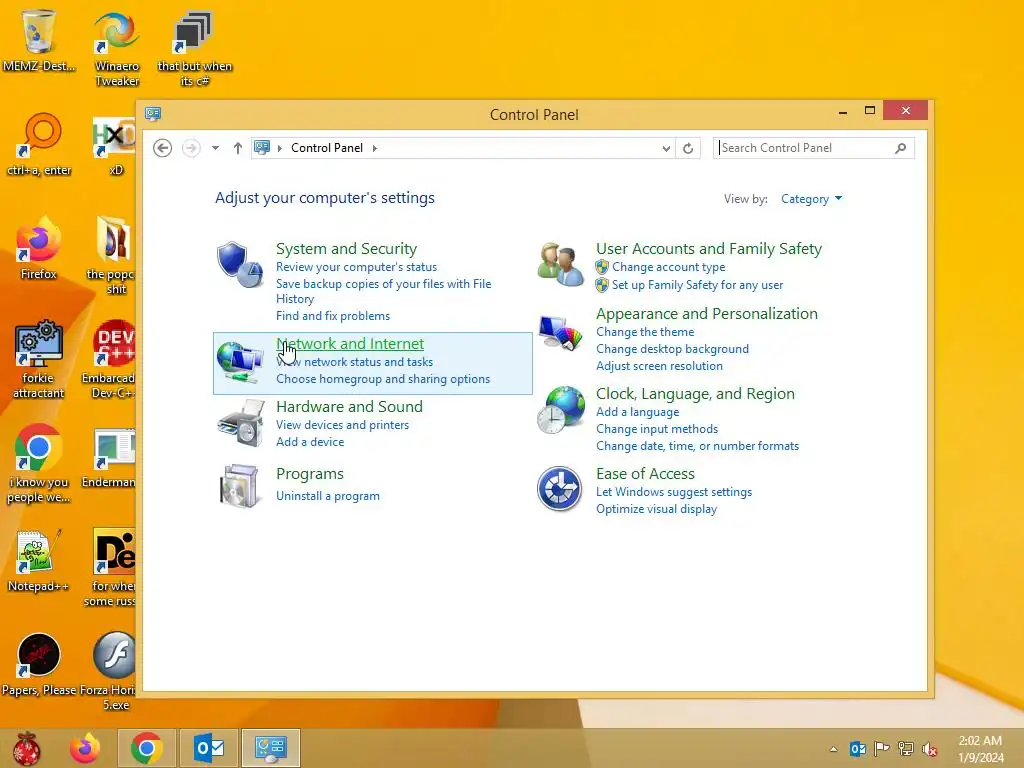
Task: Select 'forkie attractant' desktop shortcut
Action: [x=38, y=359]
